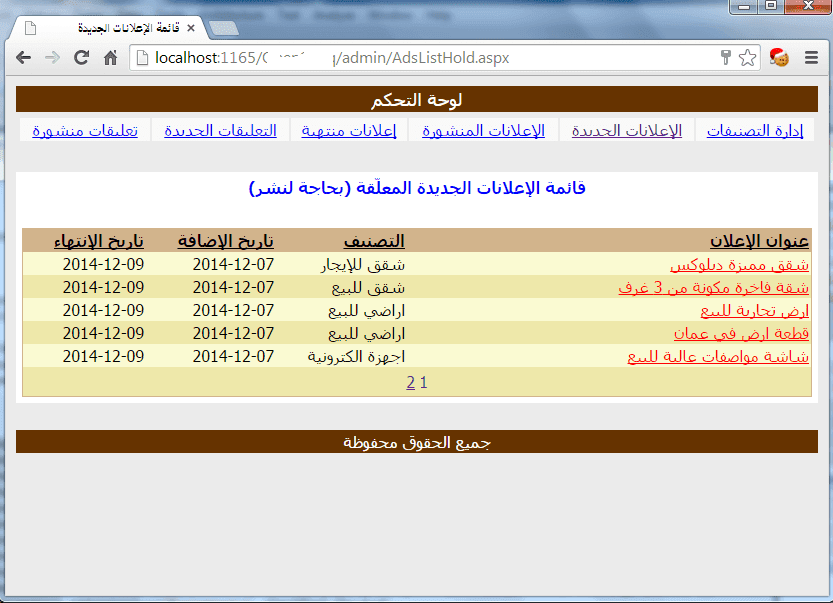Sort by التصنيف column header
The height and width of the screenshot is (603, 833).
pos(374,241)
